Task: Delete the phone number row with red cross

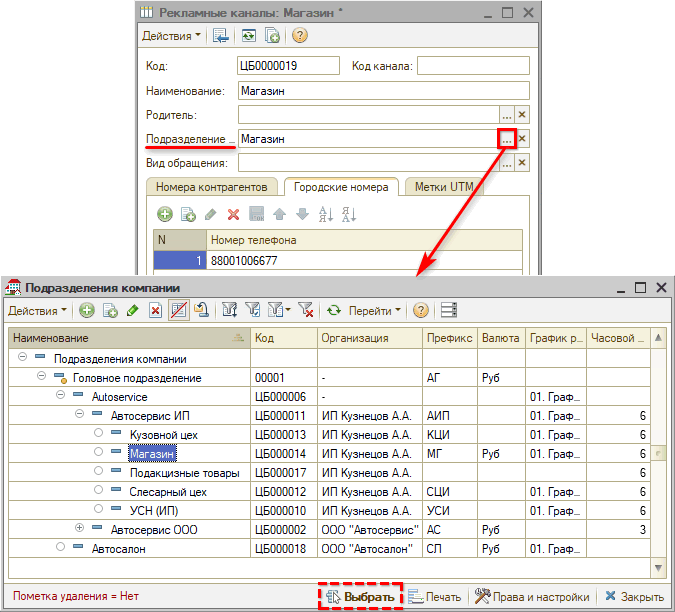Action: [233, 214]
